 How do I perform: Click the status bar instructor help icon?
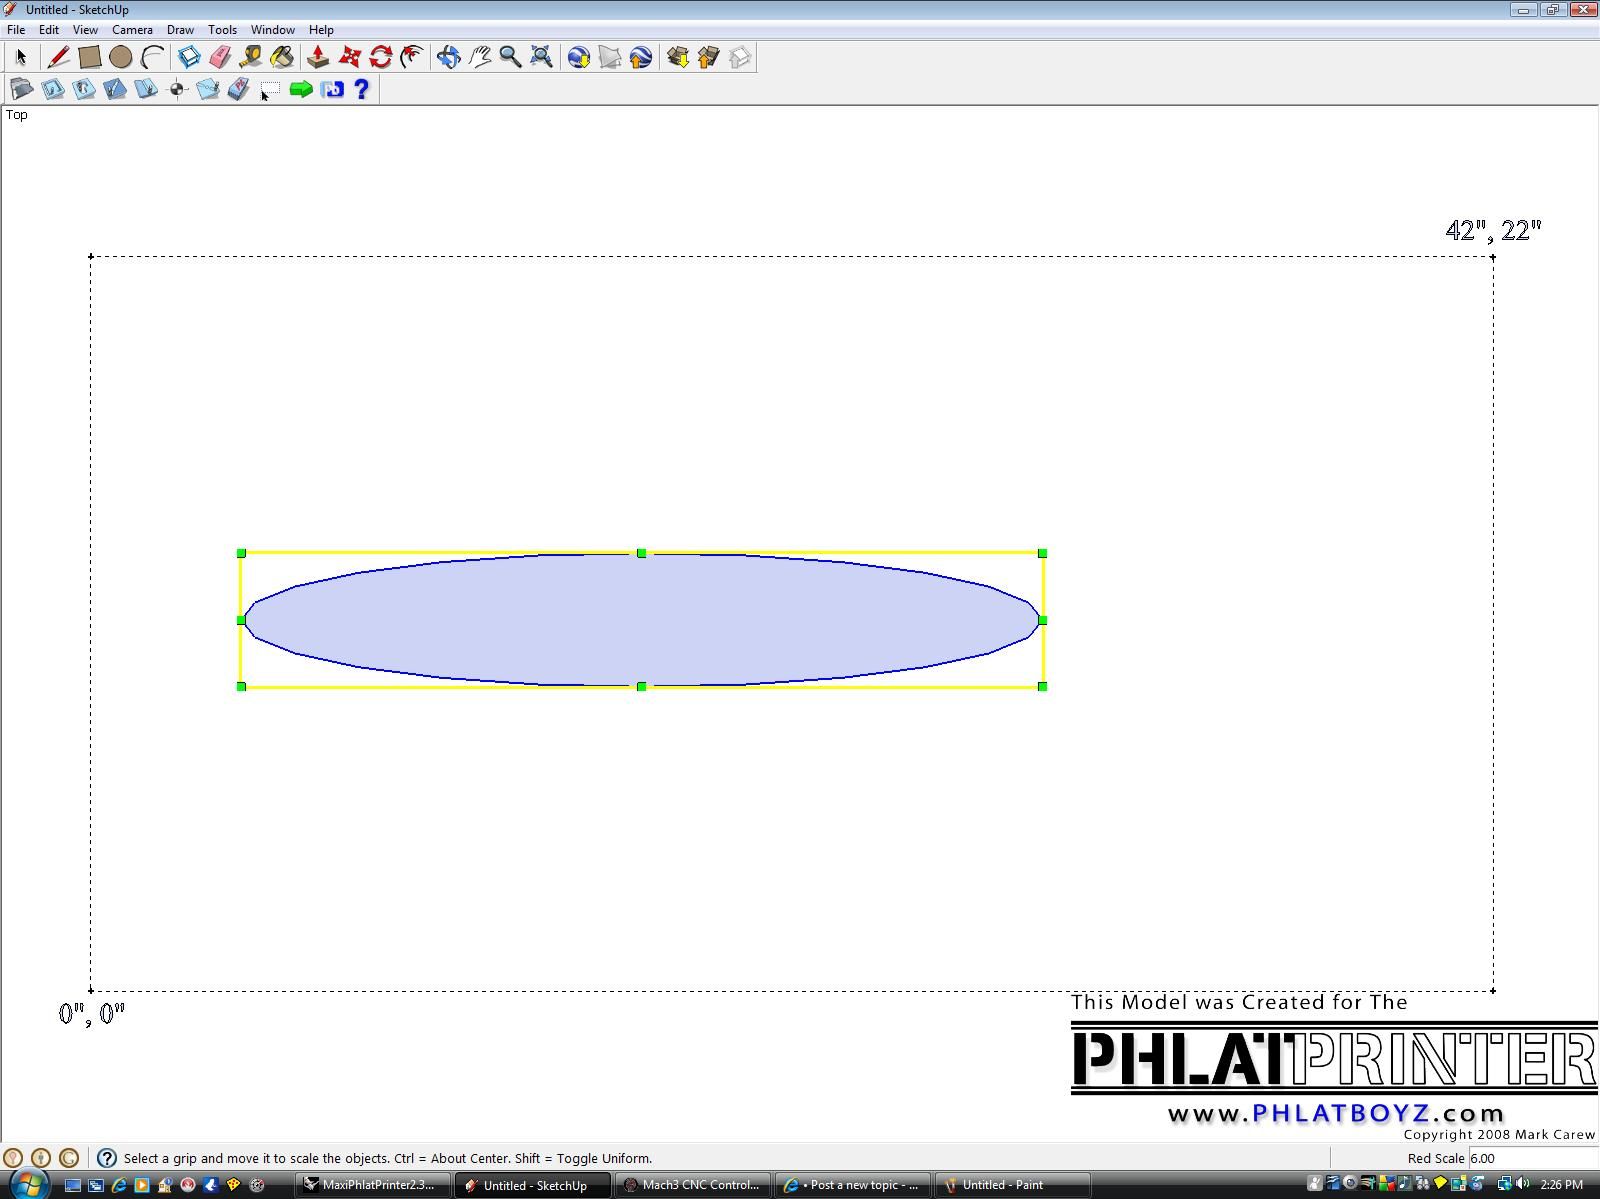[x=107, y=1158]
